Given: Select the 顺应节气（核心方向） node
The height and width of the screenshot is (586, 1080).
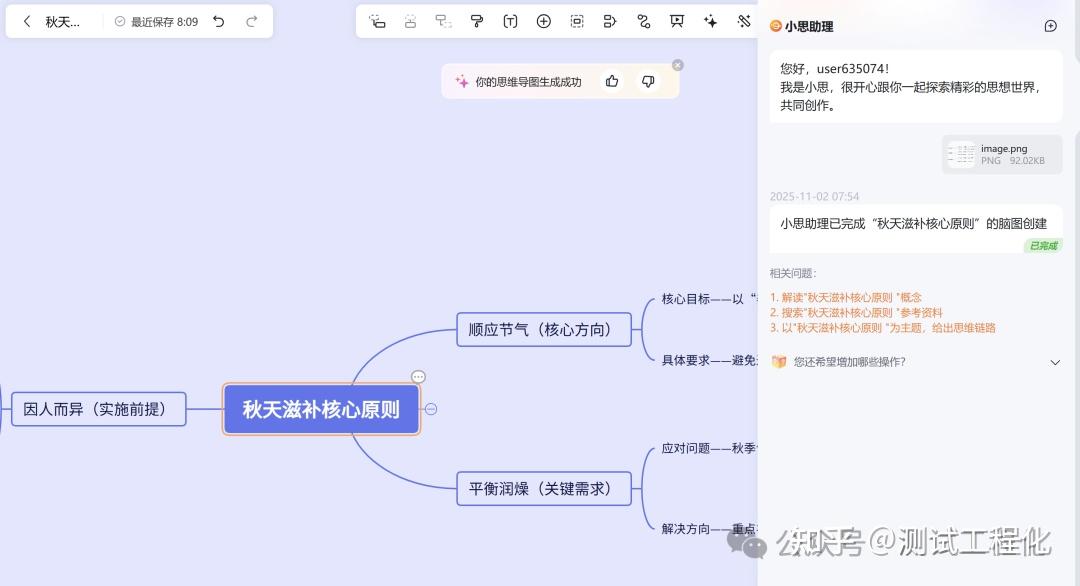Looking at the screenshot, I should click(544, 329).
